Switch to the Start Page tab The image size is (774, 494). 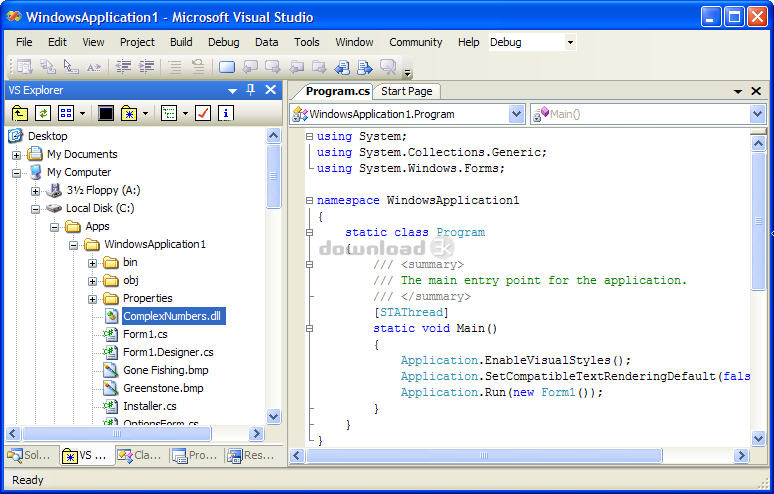click(x=406, y=91)
